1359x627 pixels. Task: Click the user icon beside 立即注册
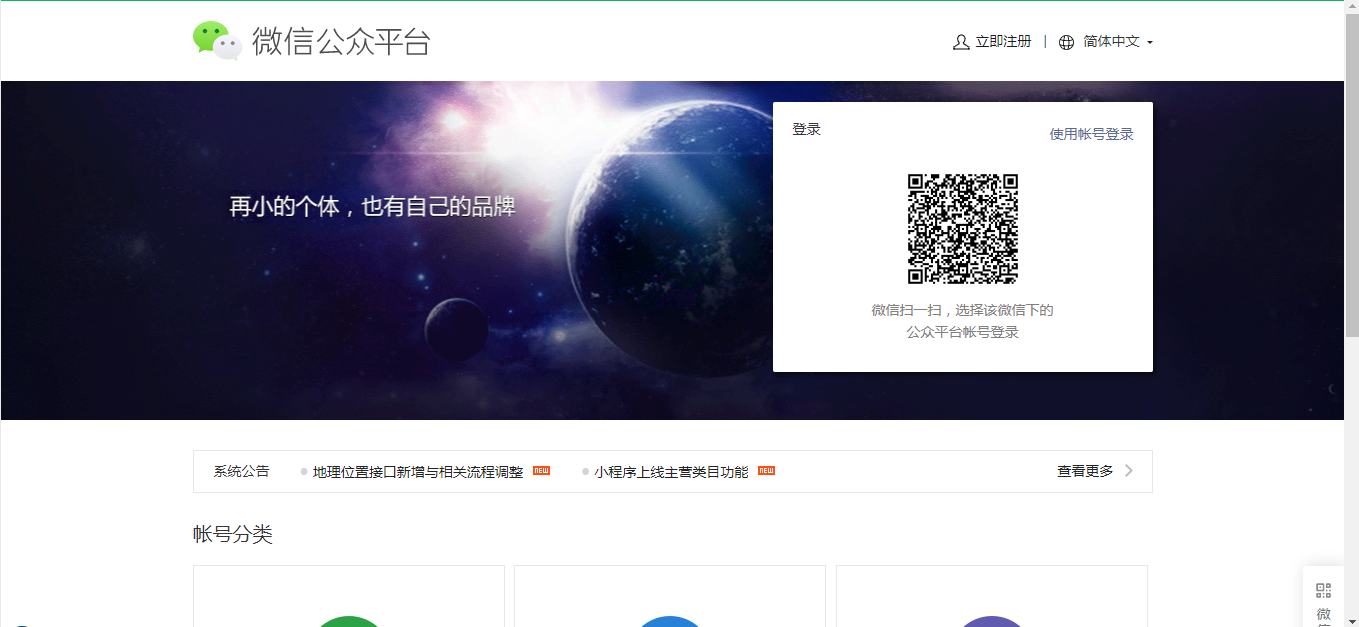961,42
